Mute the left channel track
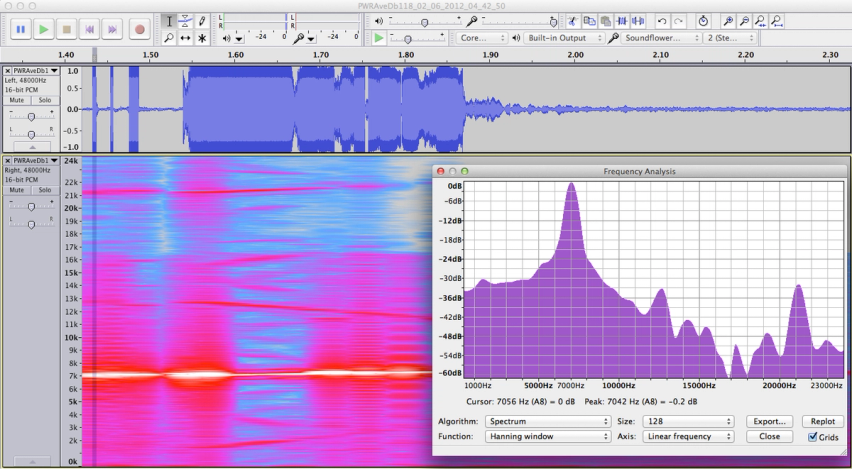 point(17,101)
